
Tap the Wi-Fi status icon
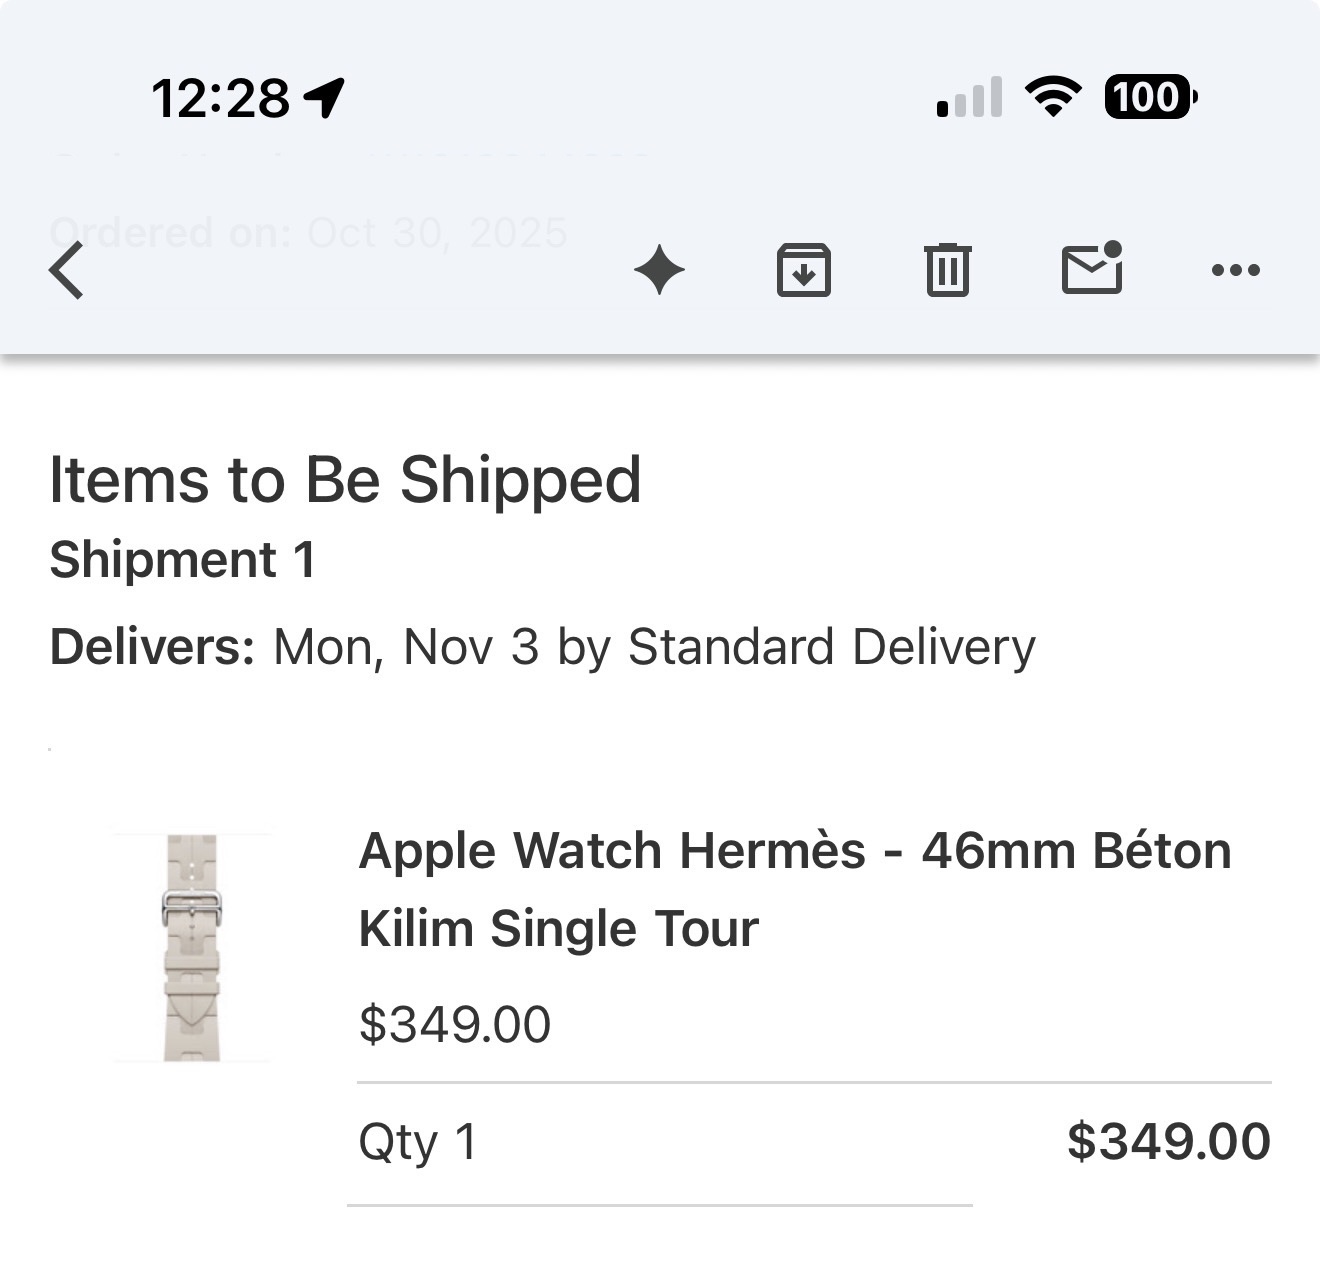point(1053,97)
